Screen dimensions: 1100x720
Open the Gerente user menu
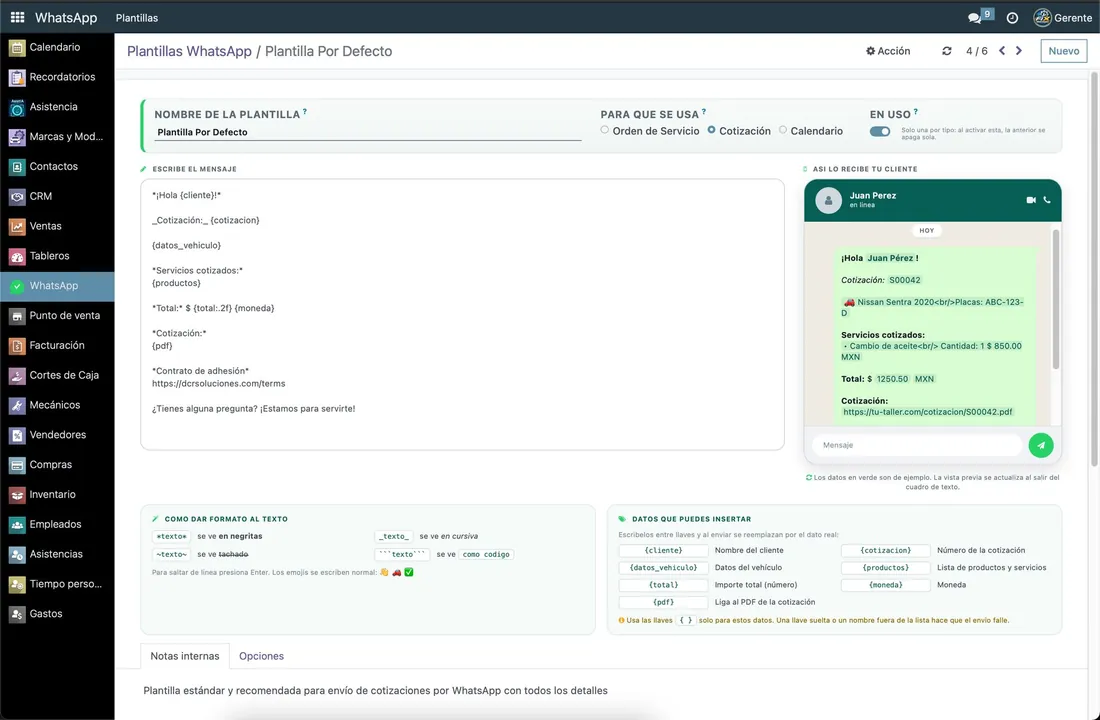click(1063, 18)
